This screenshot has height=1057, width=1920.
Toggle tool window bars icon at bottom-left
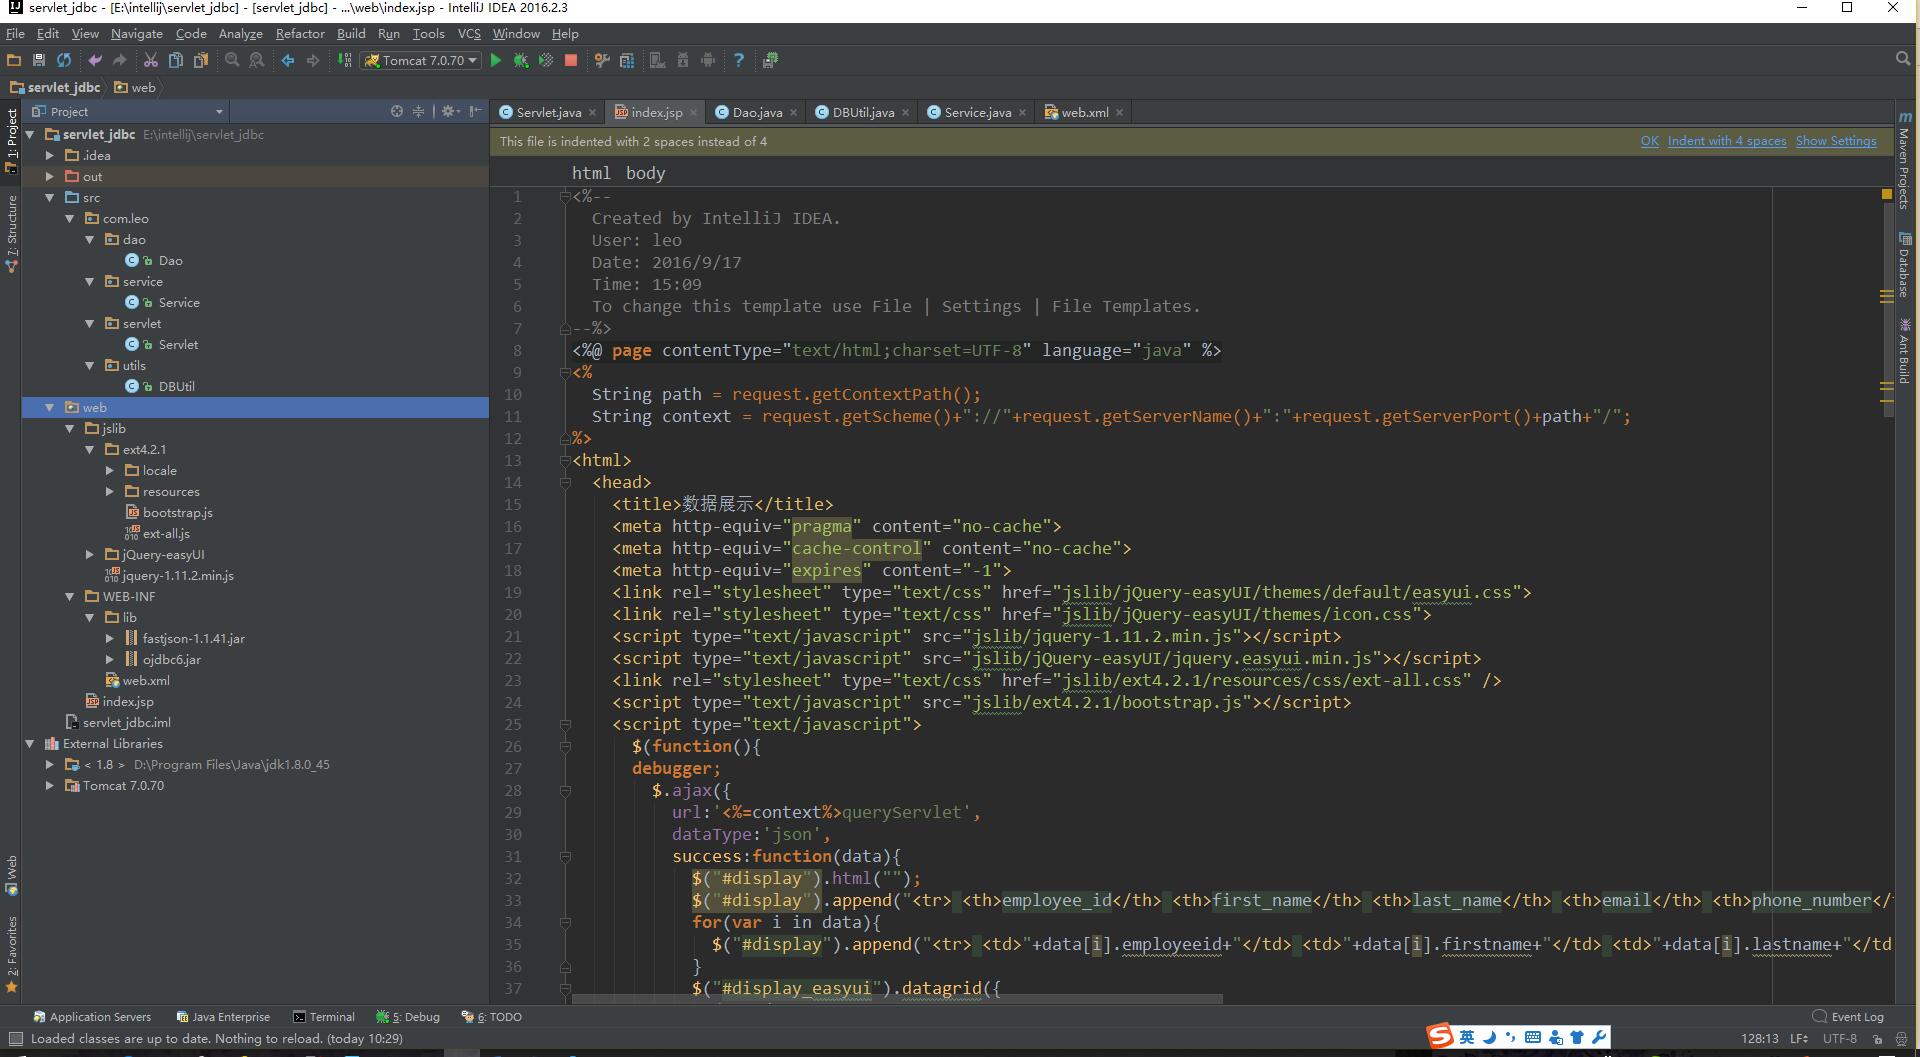(15, 1038)
